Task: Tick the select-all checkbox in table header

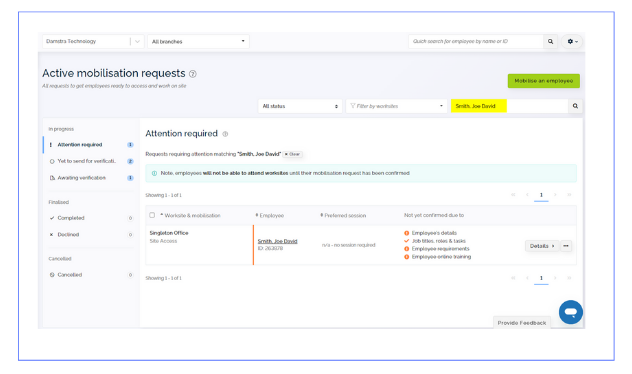Action: [x=152, y=215]
